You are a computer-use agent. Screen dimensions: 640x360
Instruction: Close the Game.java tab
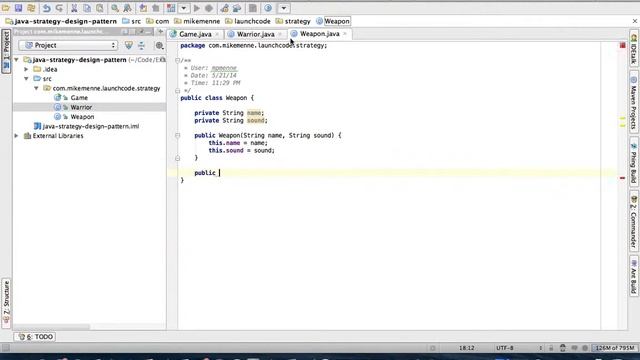[217, 34]
